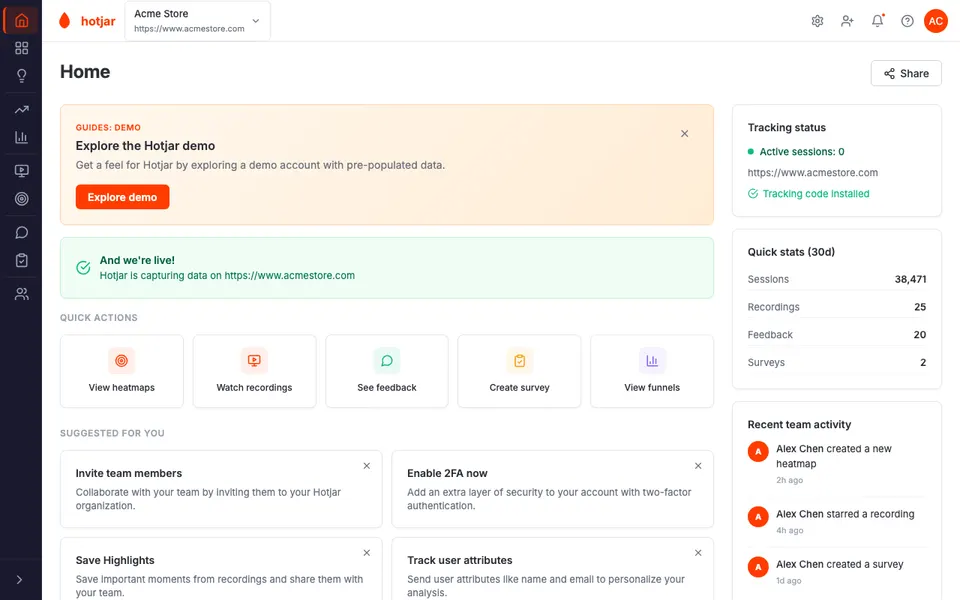
Task: Open the notifications bell
Action: tap(877, 21)
